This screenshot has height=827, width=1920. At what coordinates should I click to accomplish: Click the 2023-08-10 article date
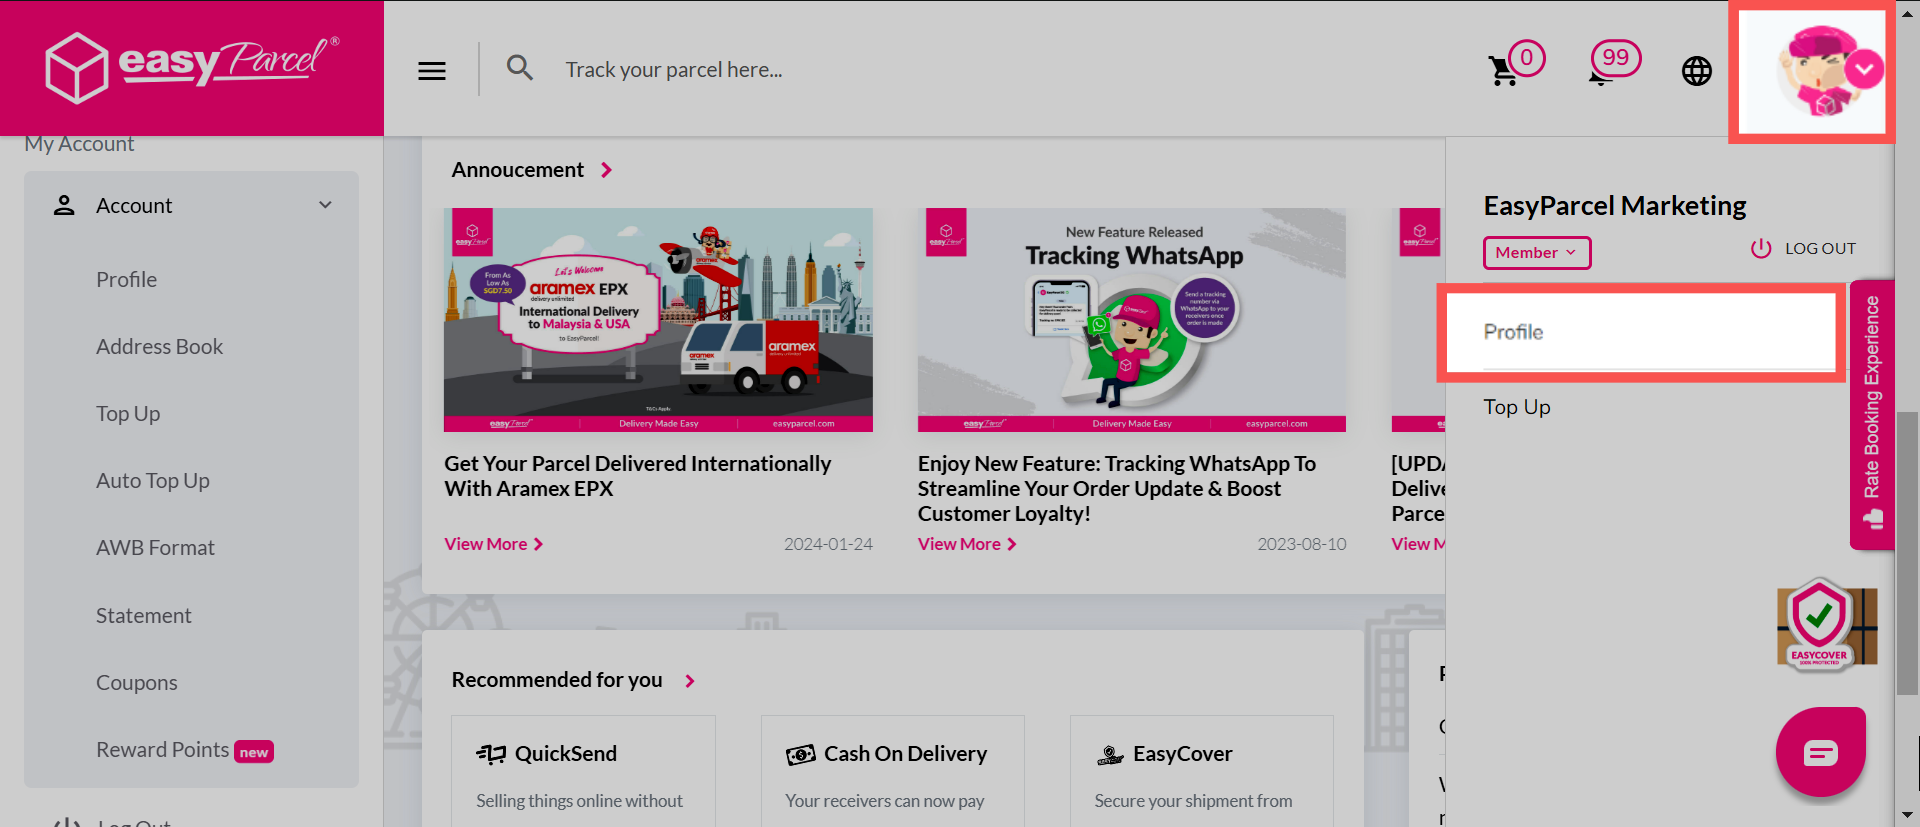pyautogui.click(x=1302, y=544)
